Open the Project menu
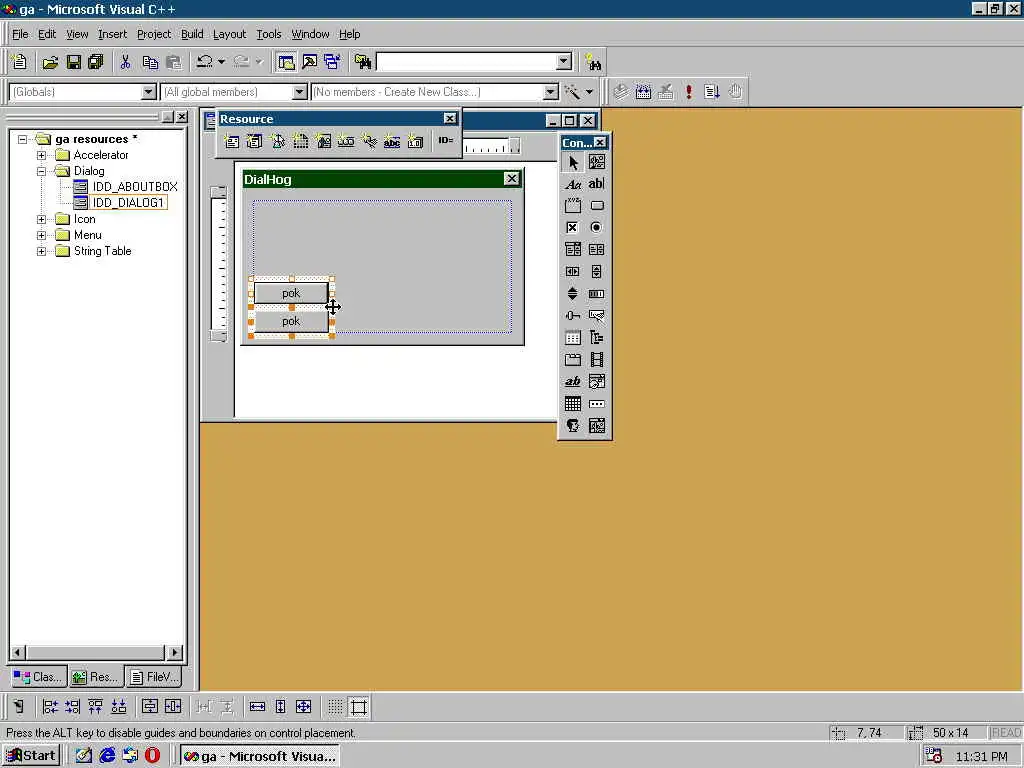Viewport: 1024px width, 768px height. (x=153, y=34)
